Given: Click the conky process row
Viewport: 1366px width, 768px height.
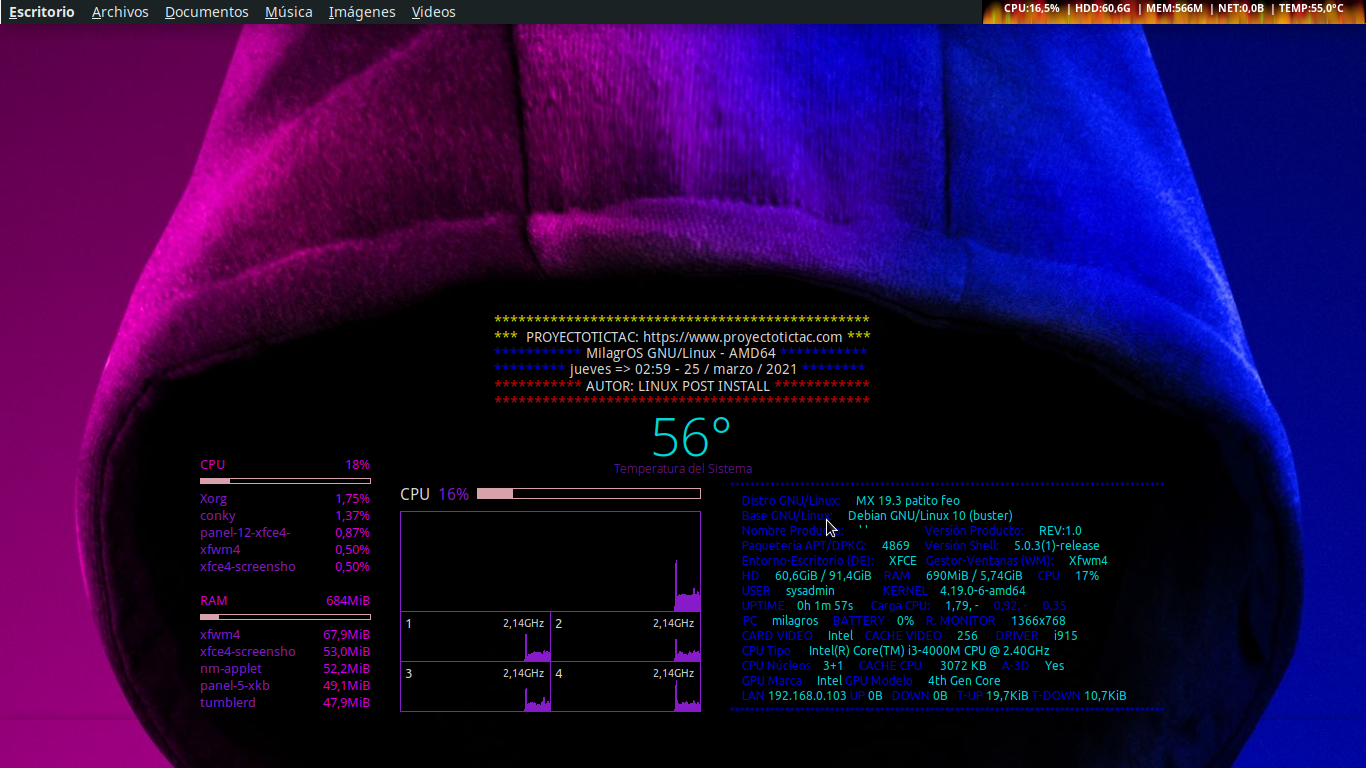Looking at the screenshot, I should [285, 516].
